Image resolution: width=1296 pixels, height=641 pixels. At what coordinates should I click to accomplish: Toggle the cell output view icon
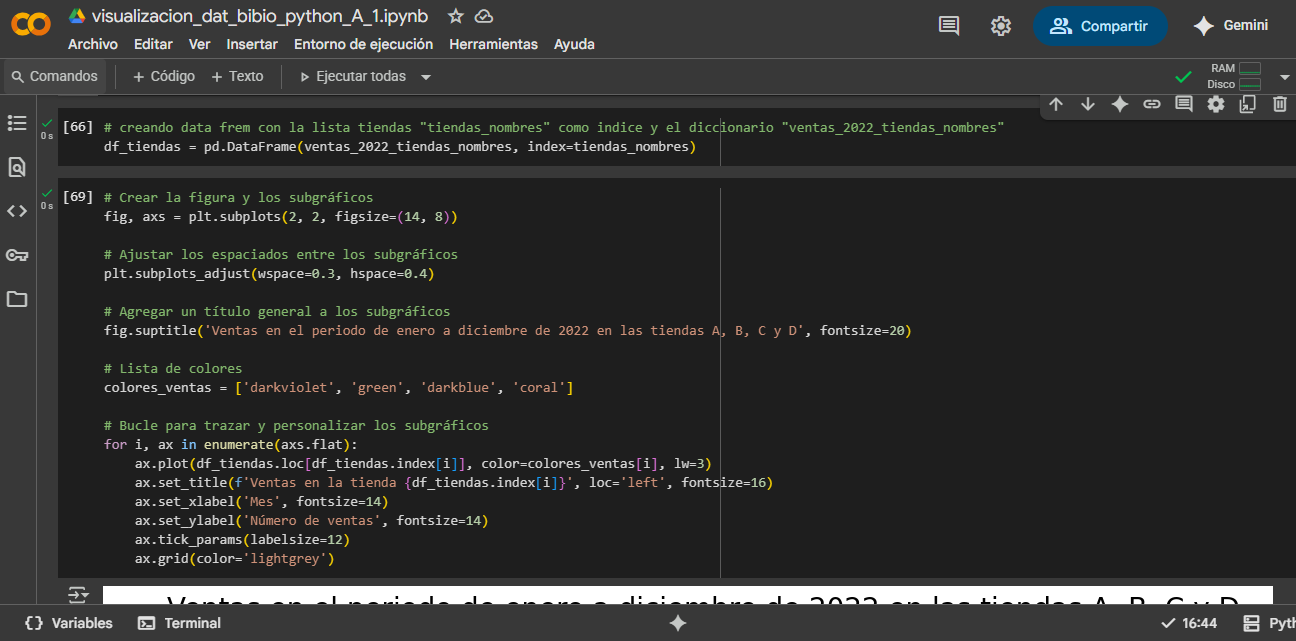point(78,595)
